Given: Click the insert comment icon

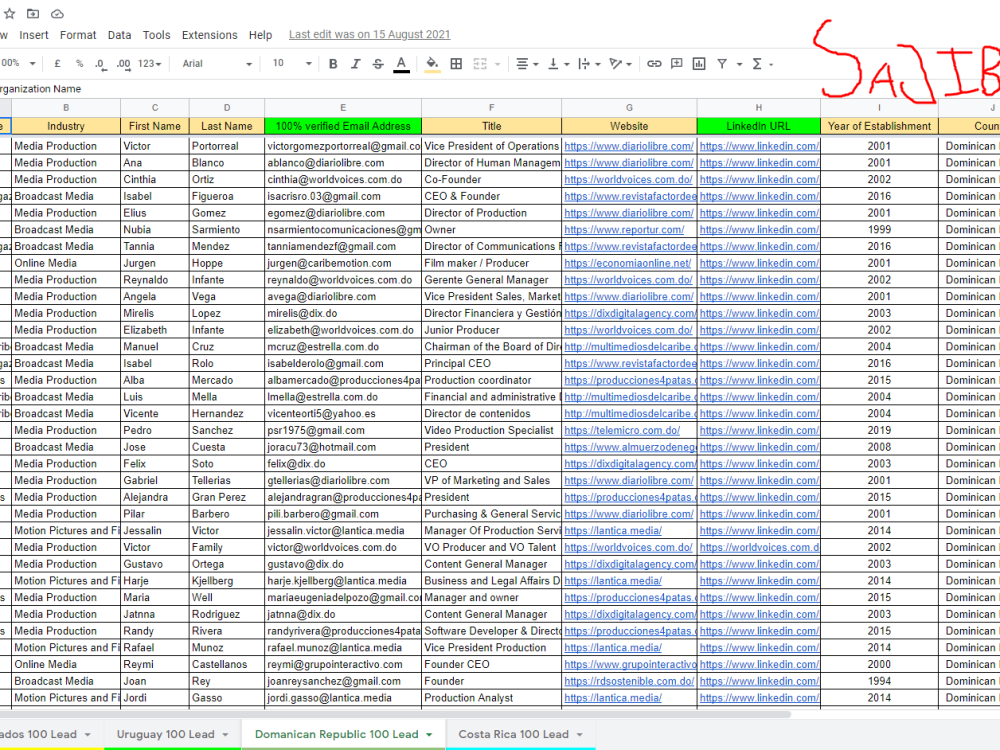Looking at the screenshot, I should 677,64.
